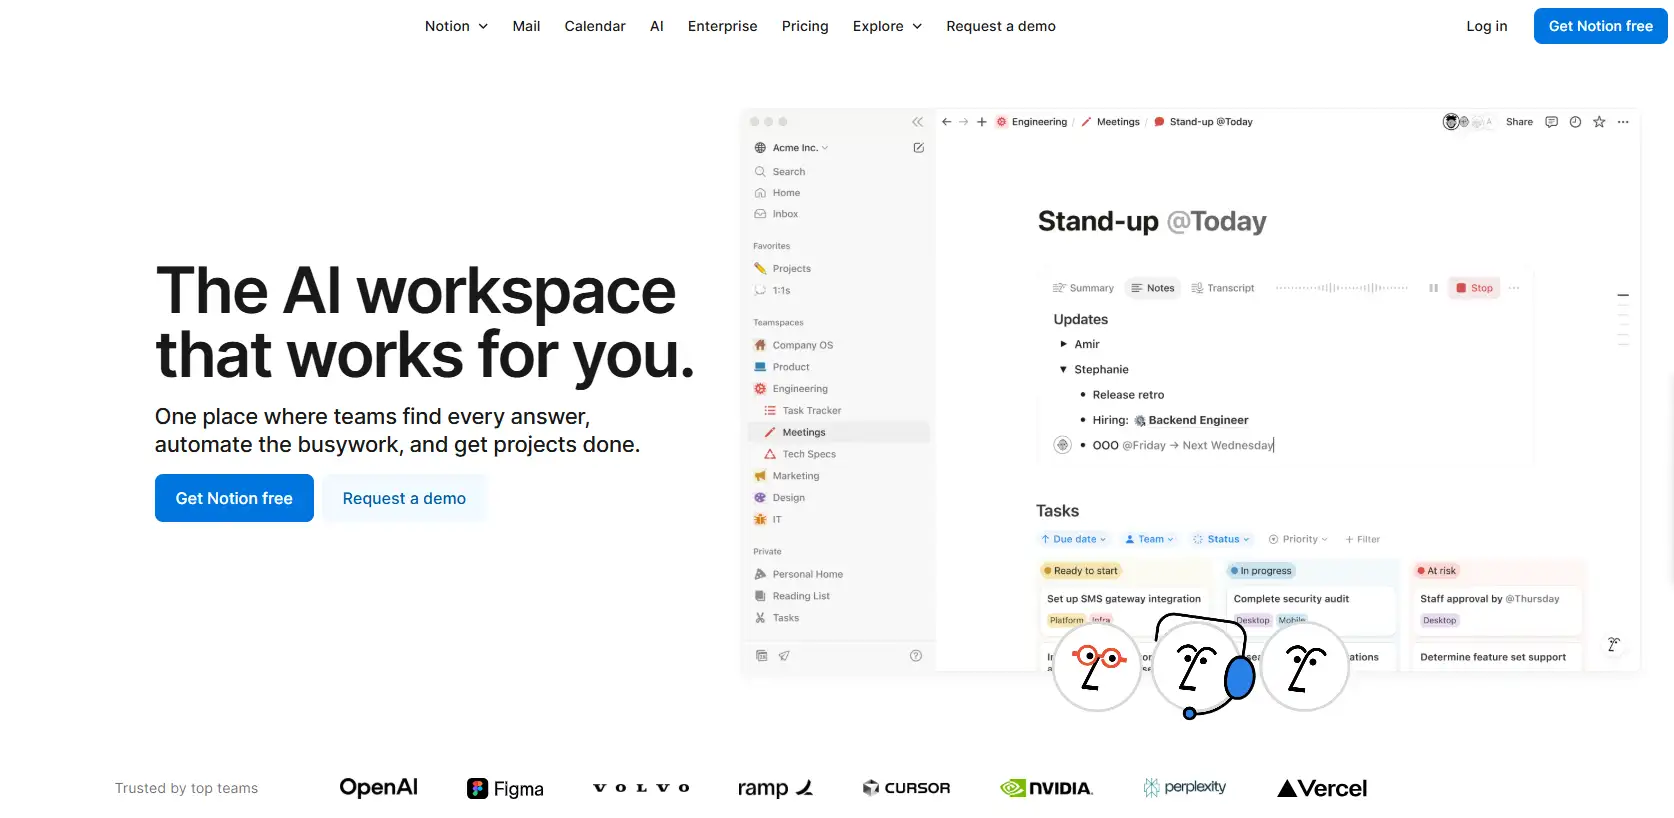This screenshot has height=818, width=1674.
Task: Click the send icon at sidebar bottom
Action: tap(784, 656)
